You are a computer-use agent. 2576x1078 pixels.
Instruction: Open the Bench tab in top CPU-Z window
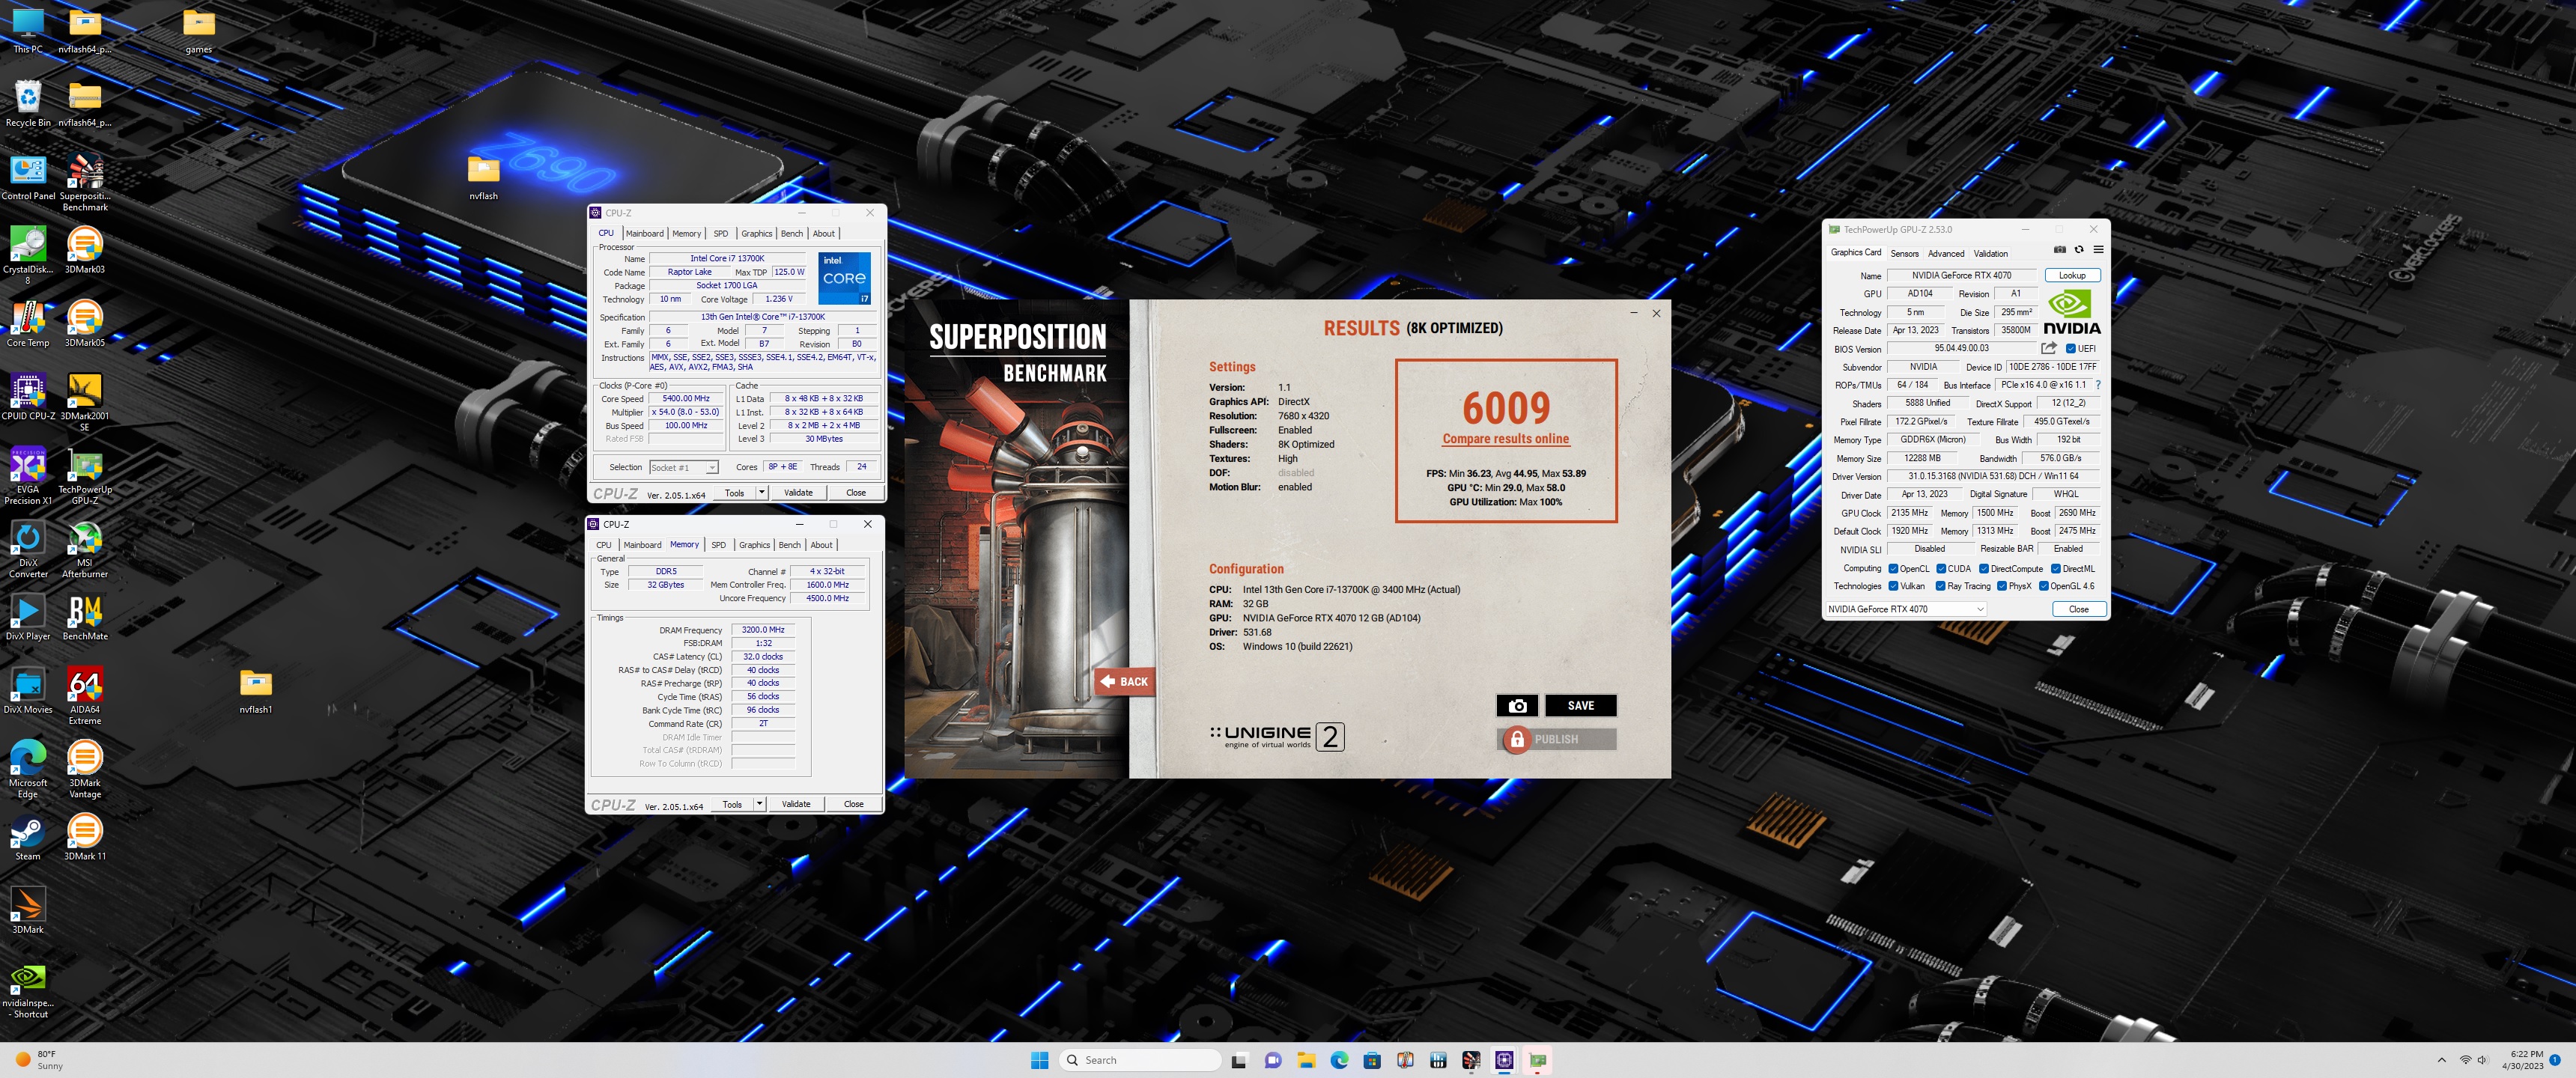[792, 234]
